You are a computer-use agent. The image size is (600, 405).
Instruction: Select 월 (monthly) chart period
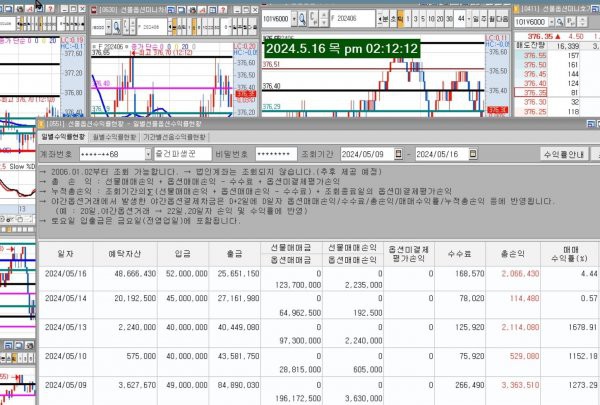click(492, 19)
